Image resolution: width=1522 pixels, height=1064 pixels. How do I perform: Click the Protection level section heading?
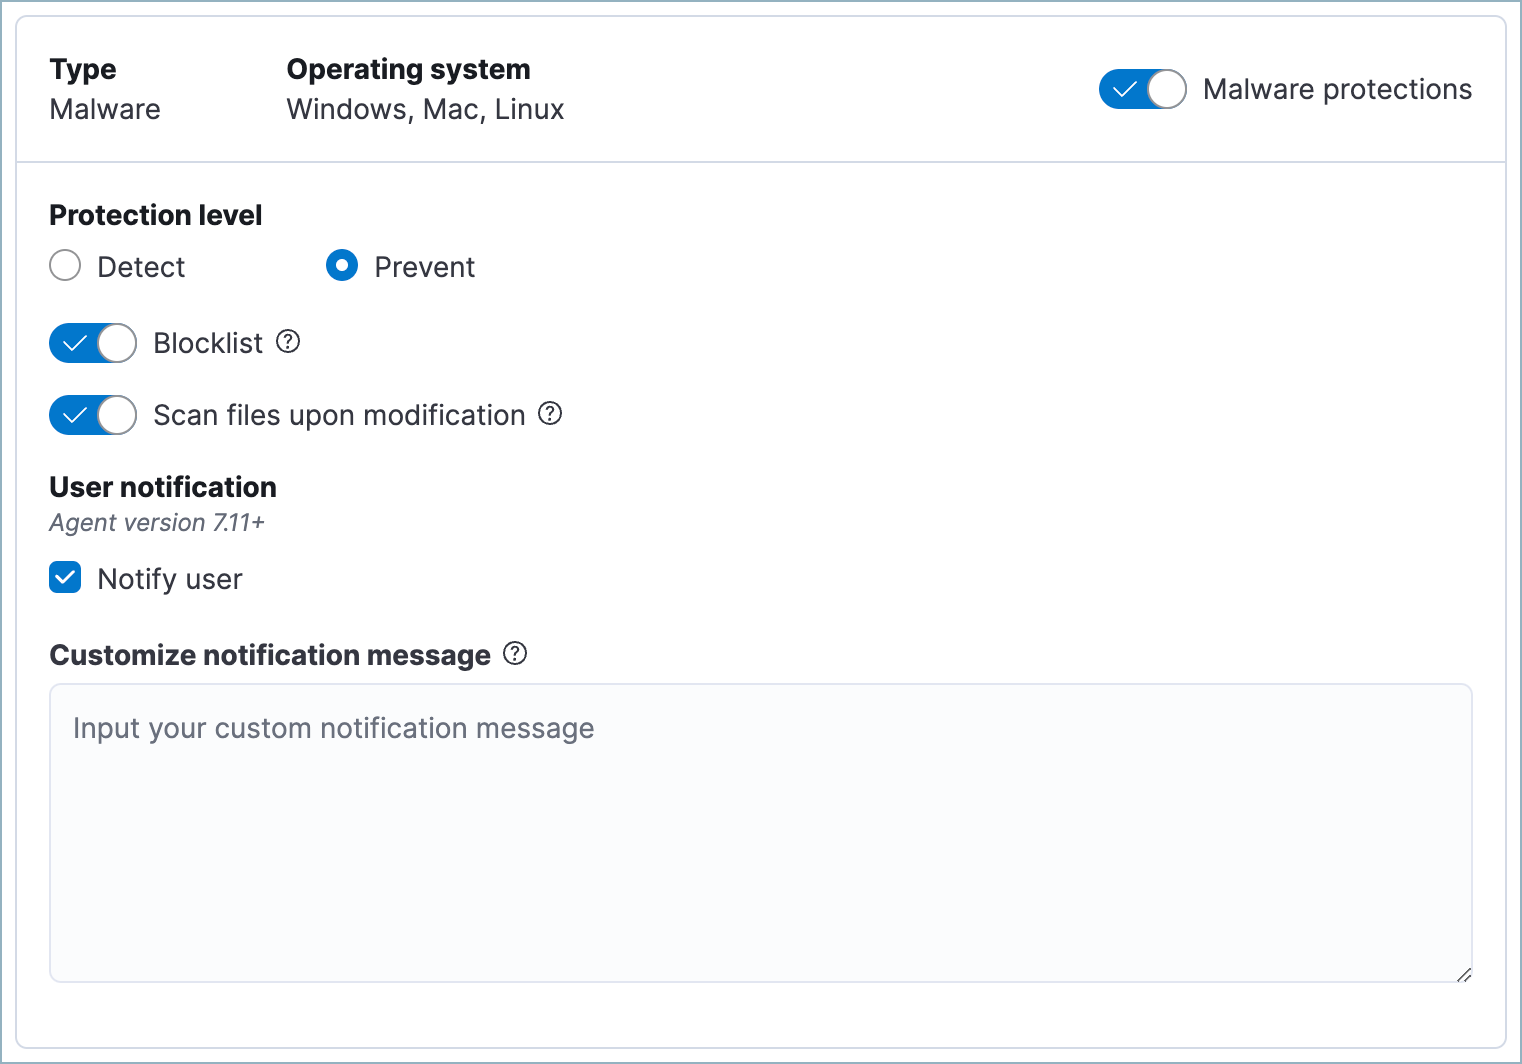155,214
